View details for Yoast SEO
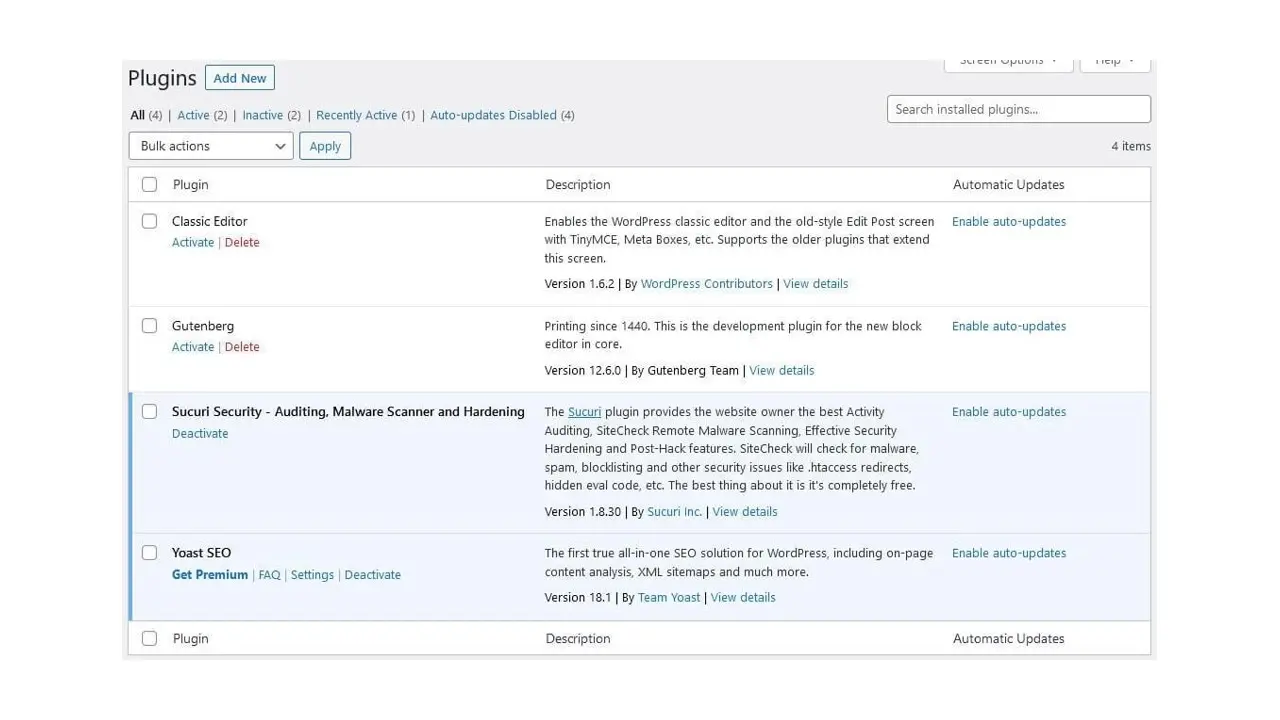Image resolution: width=1280 pixels, height=720 pixels. 743,598
